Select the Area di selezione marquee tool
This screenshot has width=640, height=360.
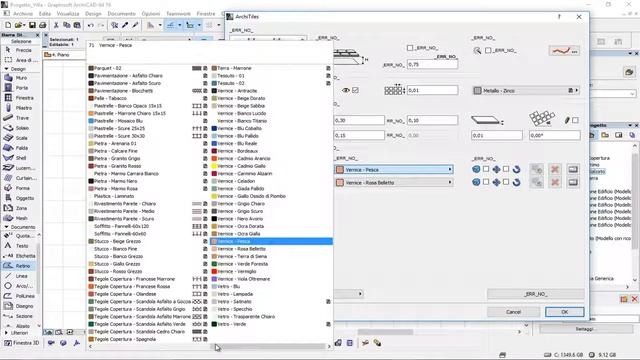click(20, 60)
